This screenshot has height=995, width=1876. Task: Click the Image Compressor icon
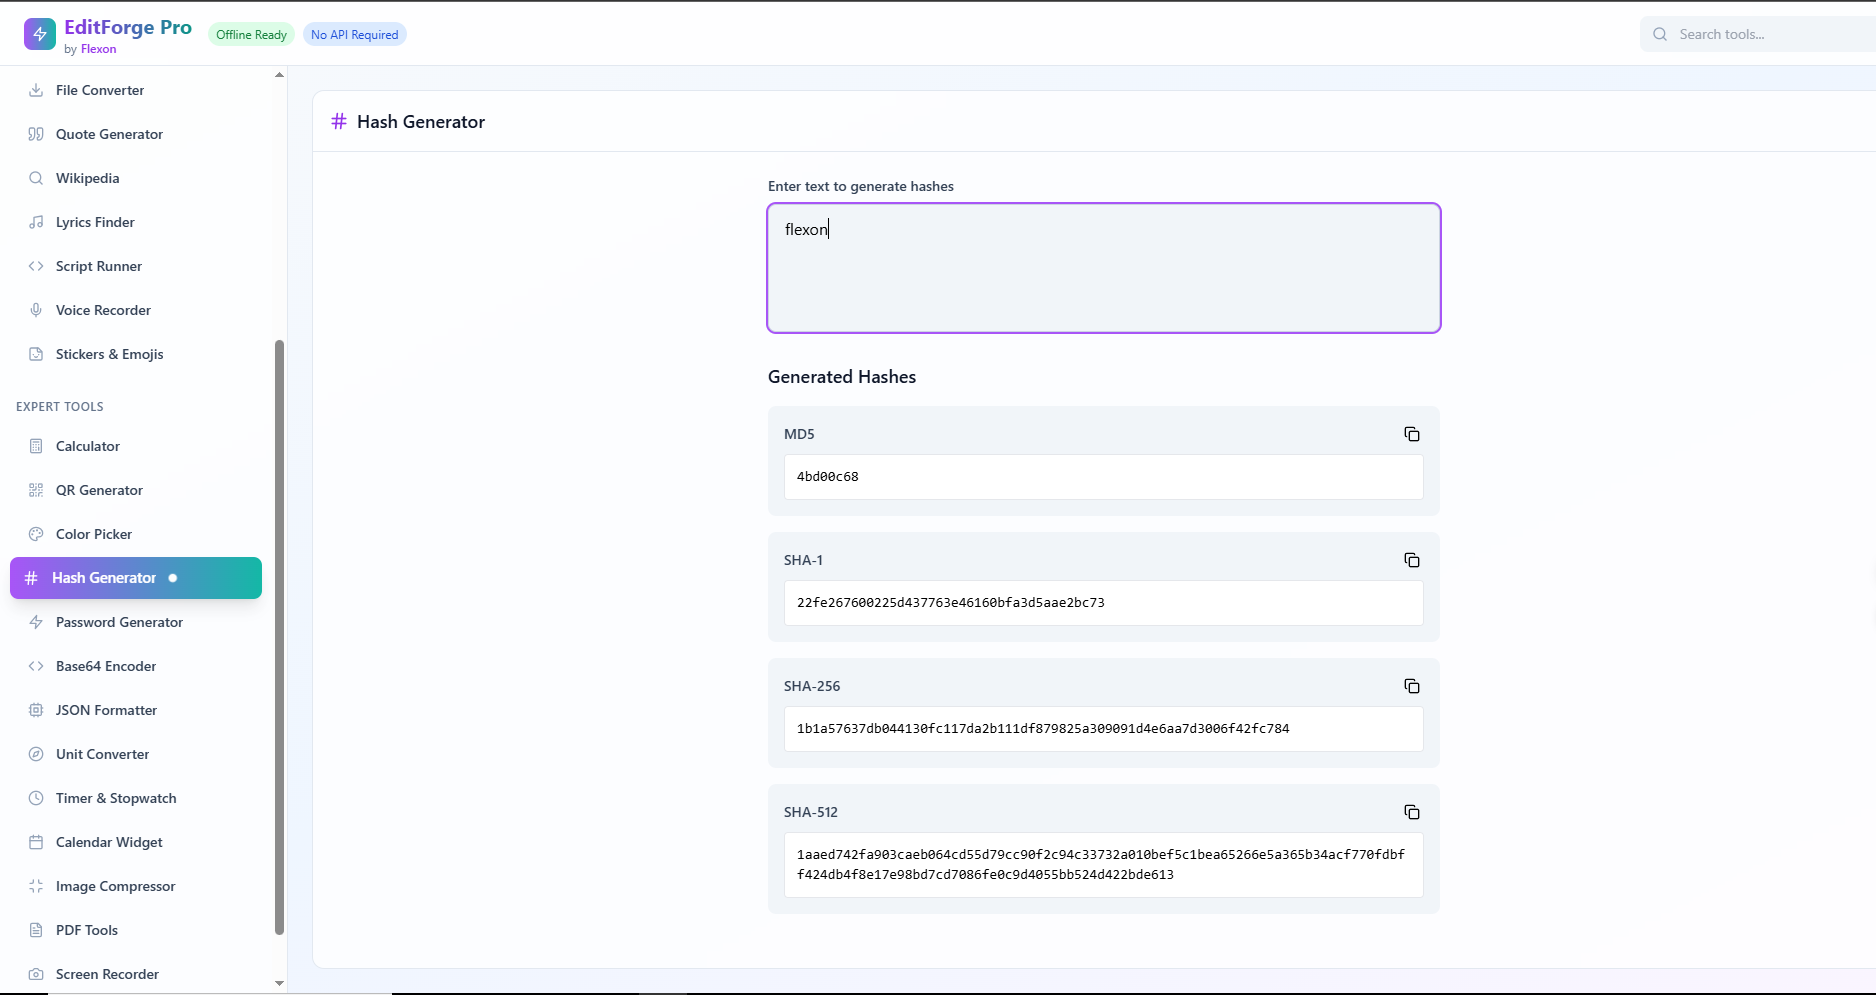coord(36,886)
